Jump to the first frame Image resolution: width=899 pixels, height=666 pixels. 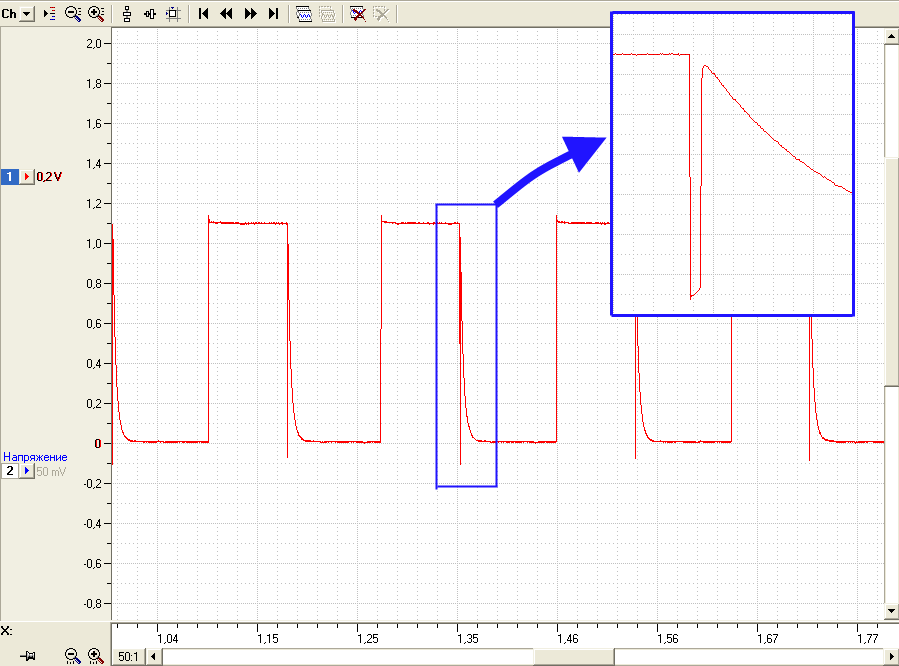tap(203, 14)
